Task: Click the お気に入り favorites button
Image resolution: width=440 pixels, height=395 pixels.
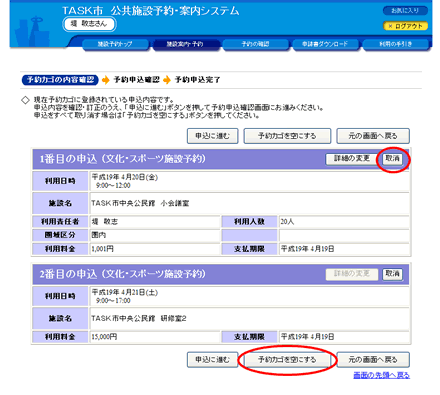Action: [405, 11]
